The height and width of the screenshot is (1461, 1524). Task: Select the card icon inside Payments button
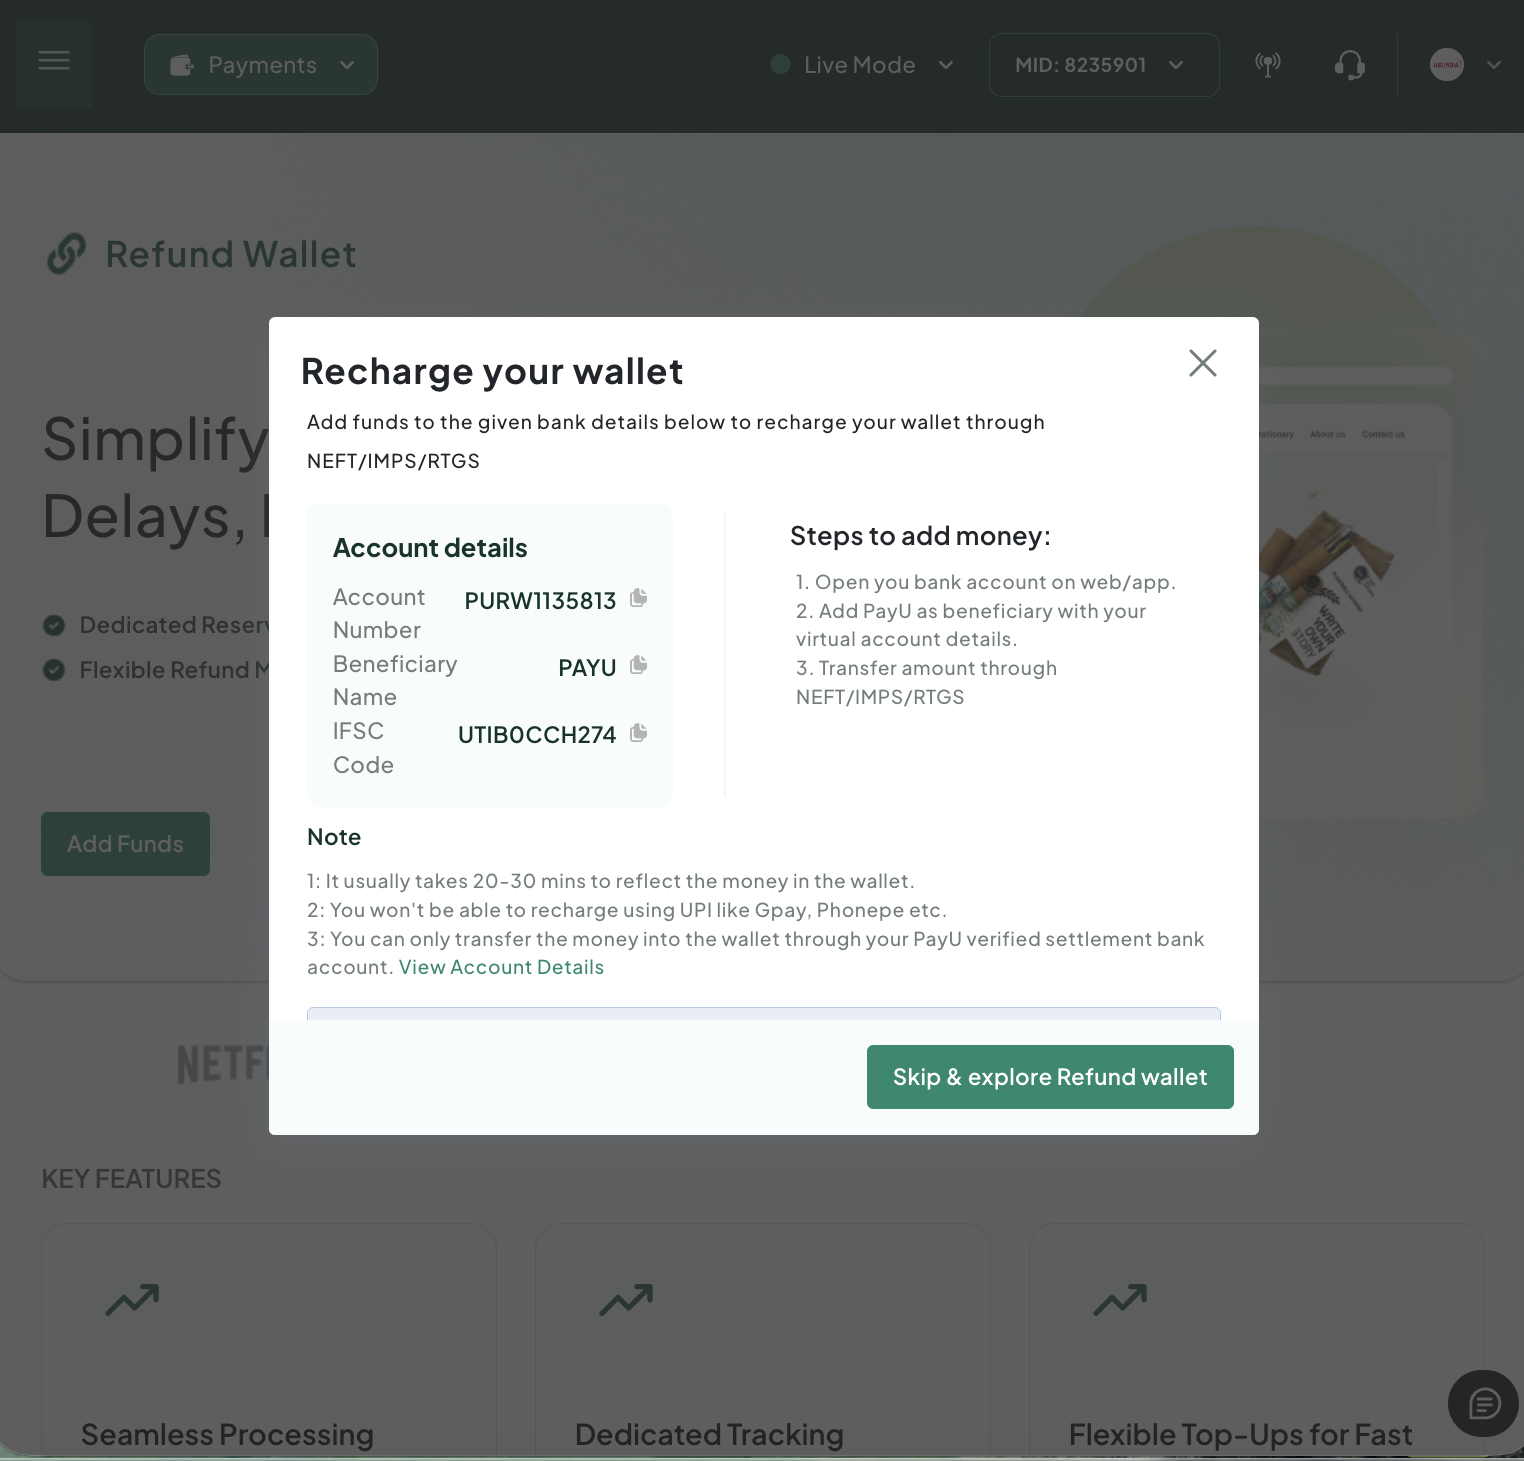180,64
